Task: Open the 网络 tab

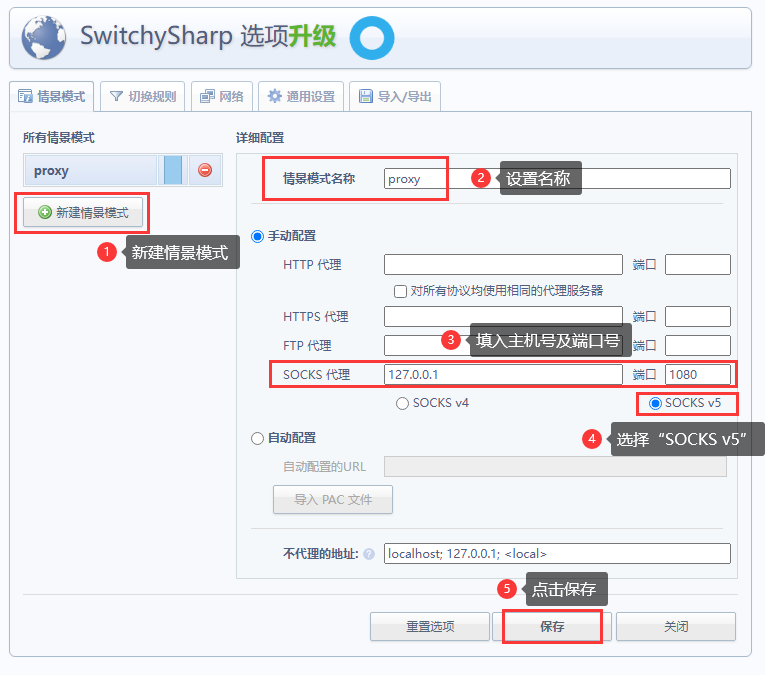Action: pos(221,97)
